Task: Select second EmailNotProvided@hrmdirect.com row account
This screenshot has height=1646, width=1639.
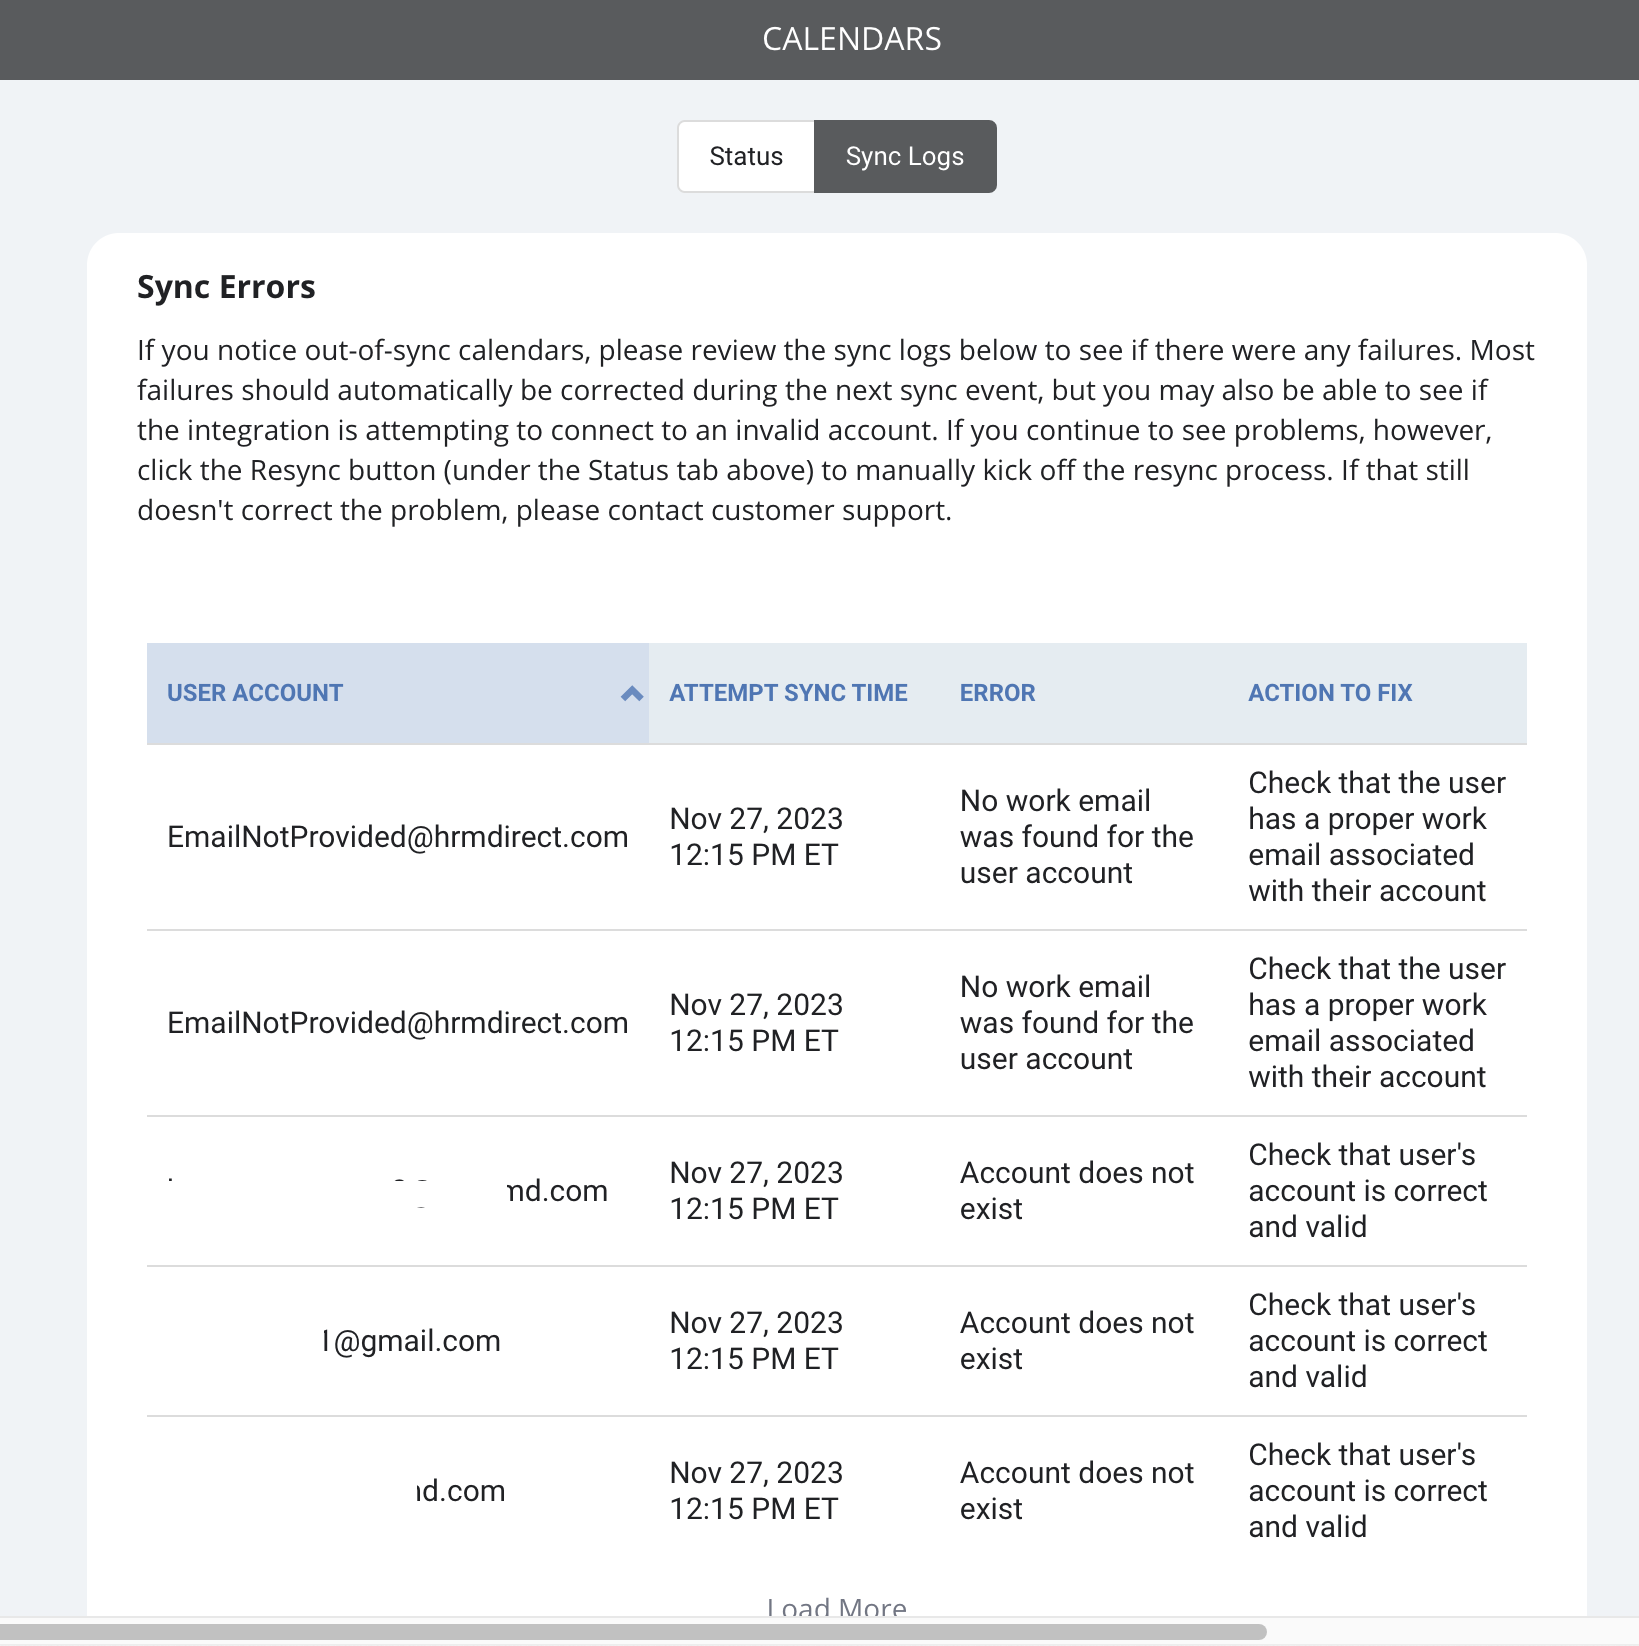Action: (x=398, y=1023)
